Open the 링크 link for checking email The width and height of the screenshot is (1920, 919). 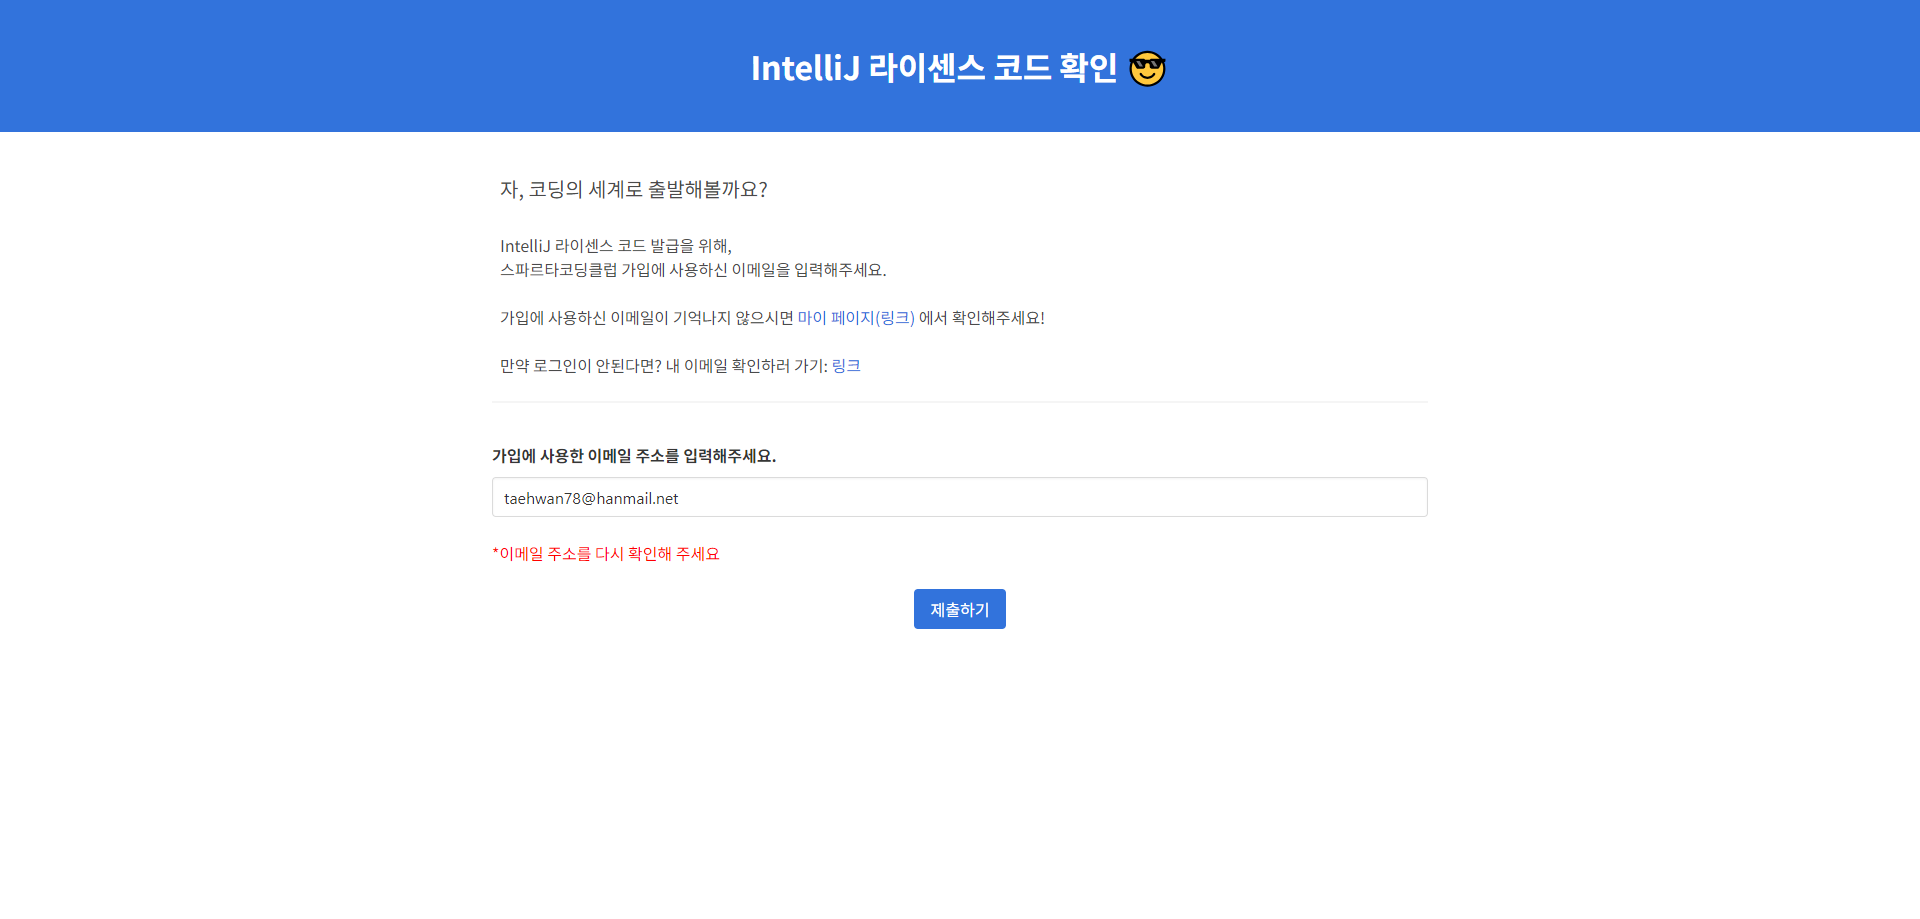(x=846, y=366)
